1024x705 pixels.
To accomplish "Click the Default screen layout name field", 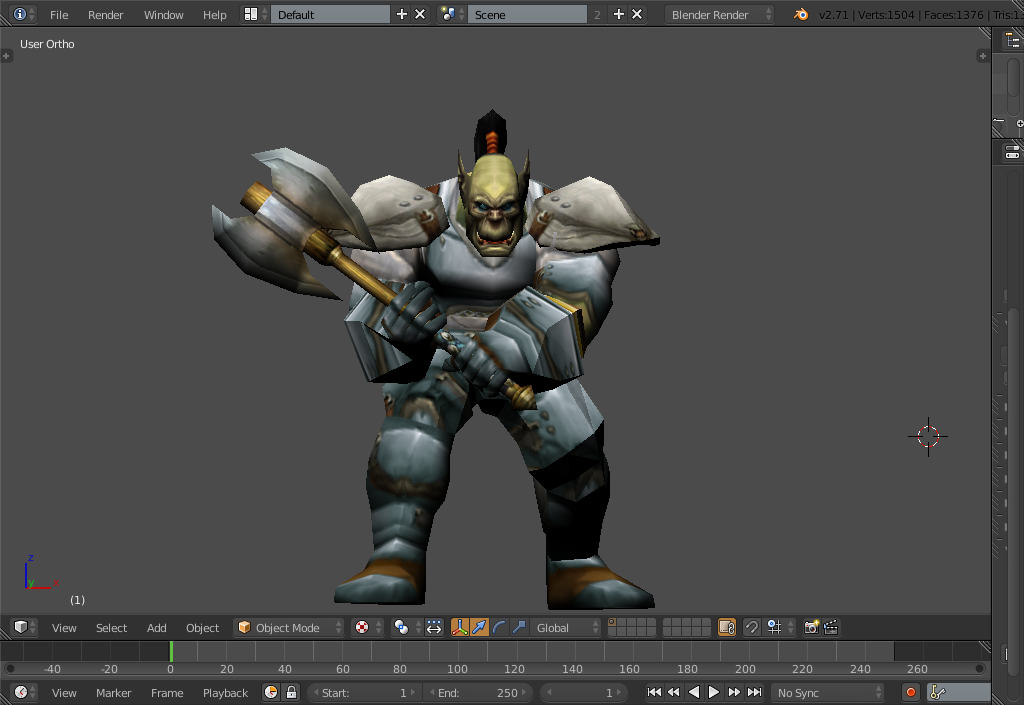I will (330, 14).
